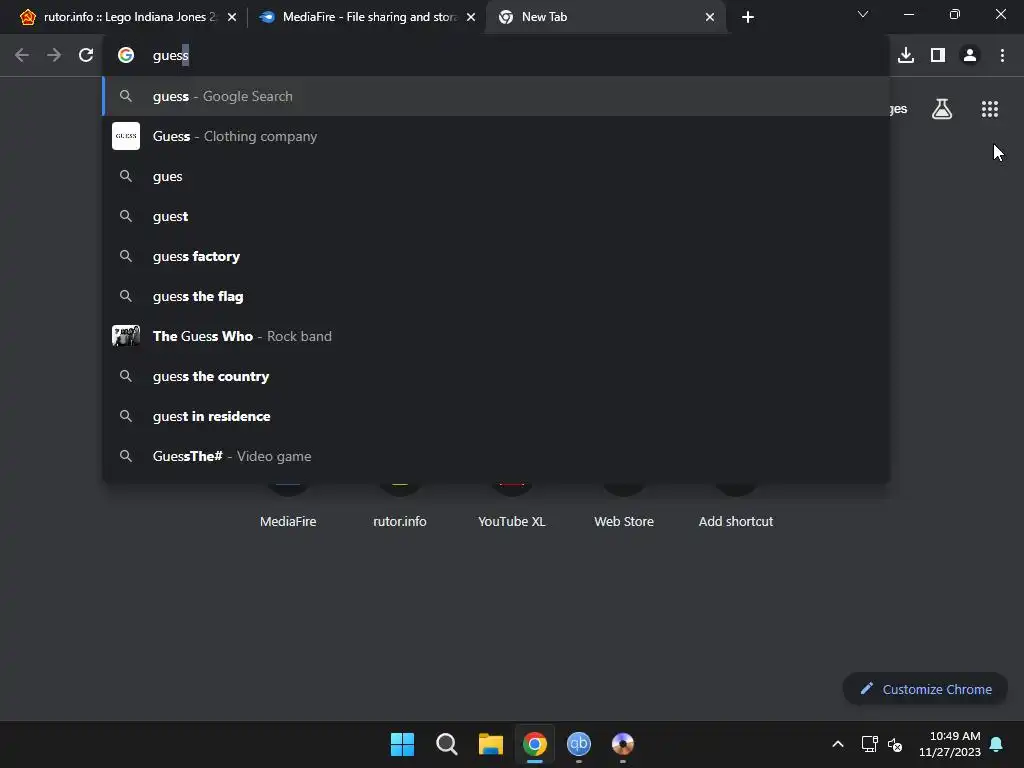Click the Google logo in the address bar
The image size is (1024, 768).
pos(126,56)
